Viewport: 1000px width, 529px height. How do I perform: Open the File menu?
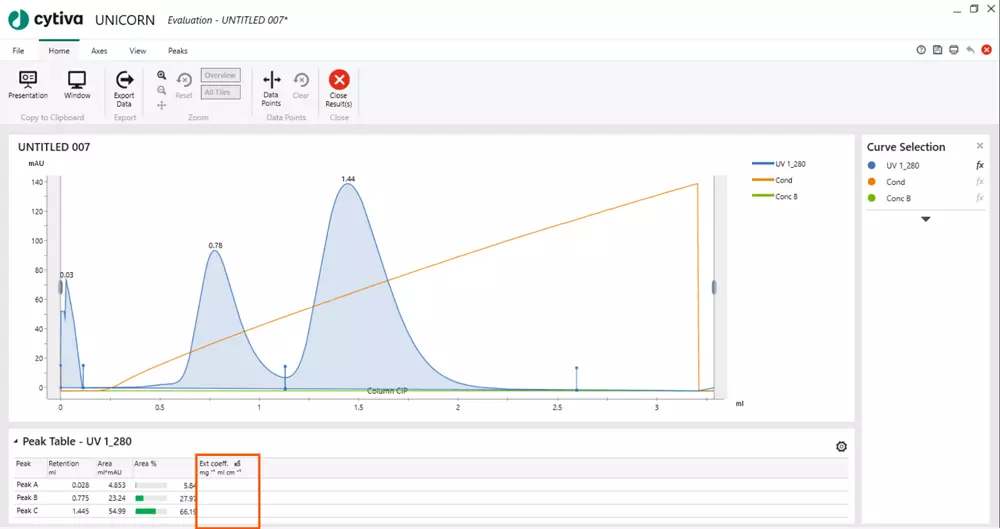[x=18, y=50]
